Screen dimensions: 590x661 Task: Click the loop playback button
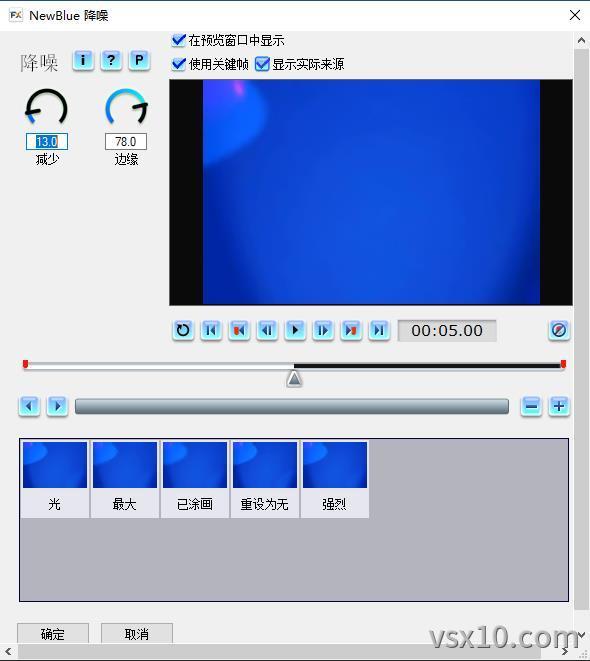[183, 330]
